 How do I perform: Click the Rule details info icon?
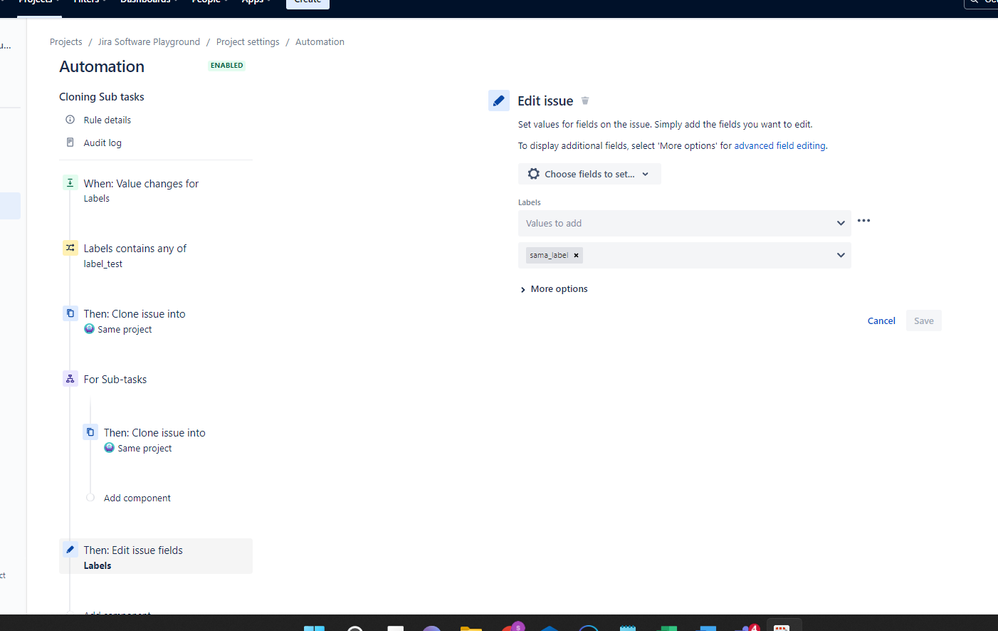[70, 120]
